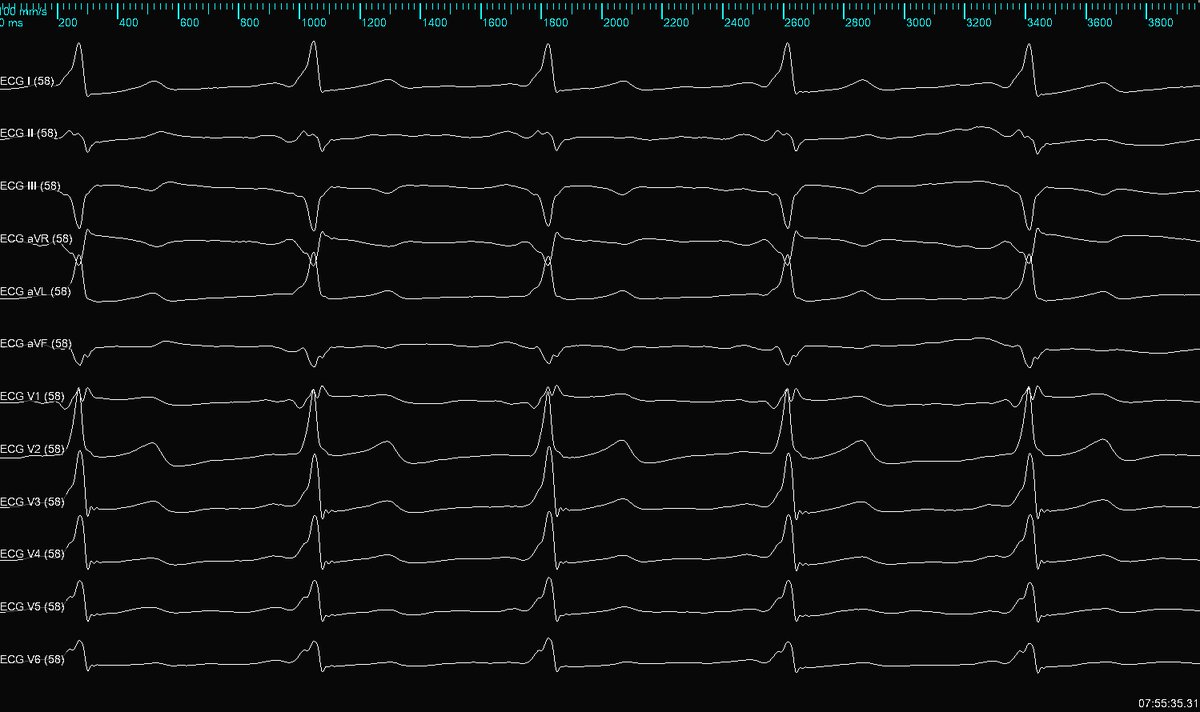Click the 1000 ms mark on time ruler
The image size is (1200, 712).
pos(313,22)
